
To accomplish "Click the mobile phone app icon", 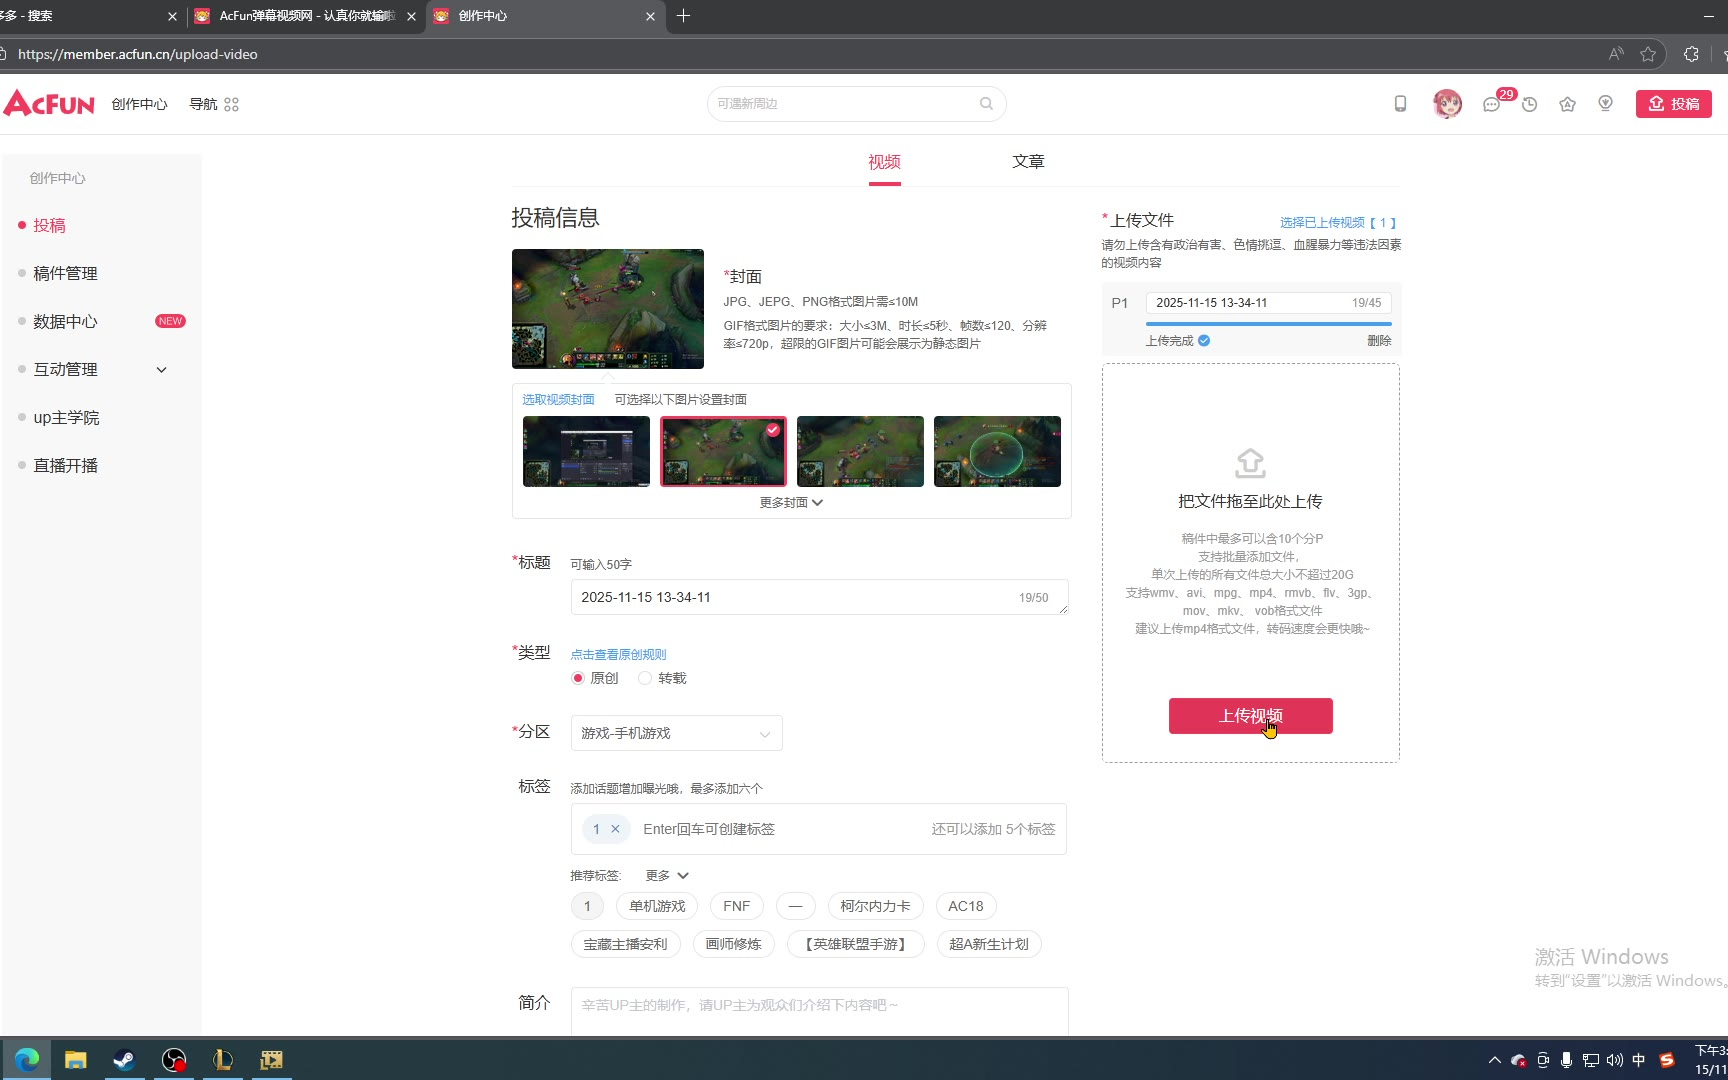I will (1400, 104).
